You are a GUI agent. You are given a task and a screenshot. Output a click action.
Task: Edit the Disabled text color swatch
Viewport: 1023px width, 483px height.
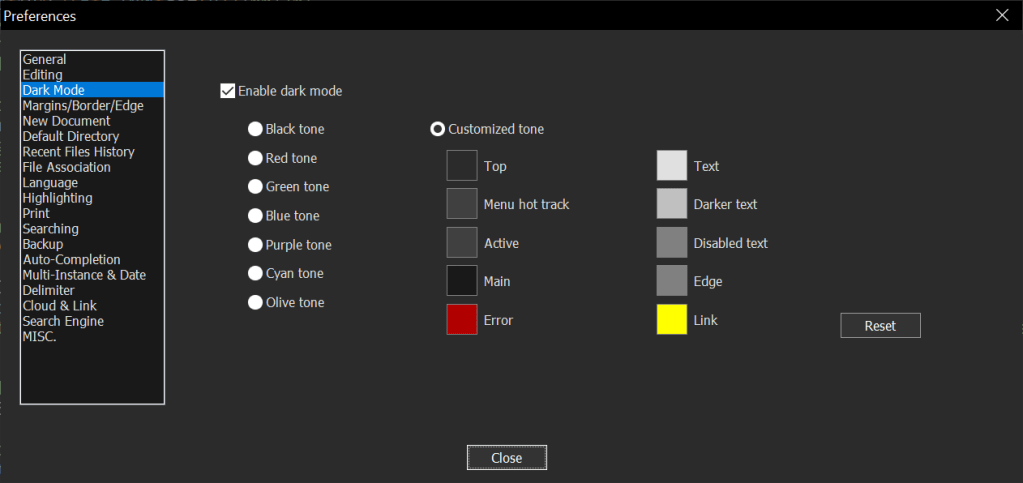tap(672, 243)
